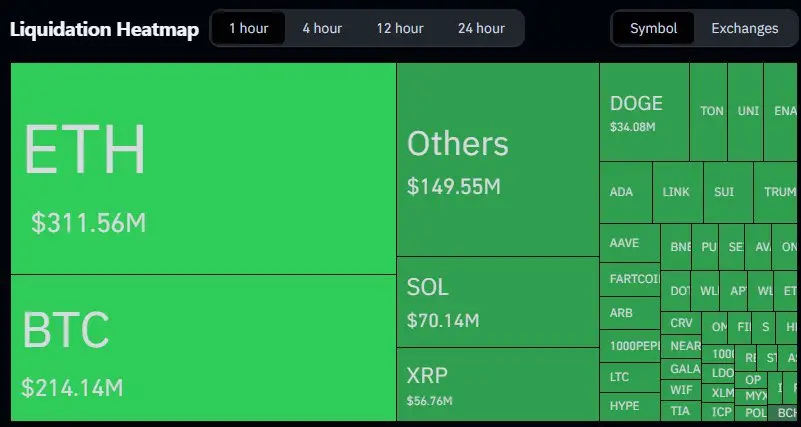
Task: Click the AAVE heatmap tile
Action: tap(629, 244)
